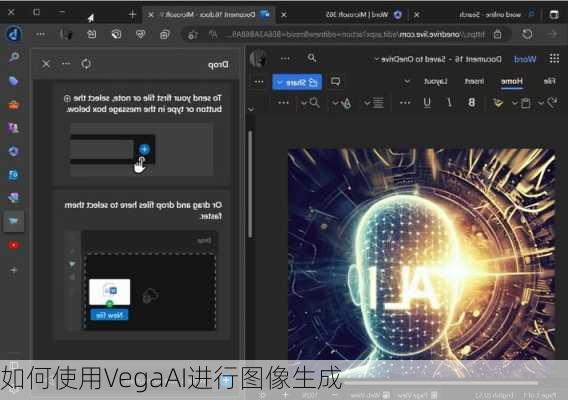The width and height of the screenshot is (568, 400).
Task: Switch to the Home ribbon tab
Action: (x=511, y=81)
